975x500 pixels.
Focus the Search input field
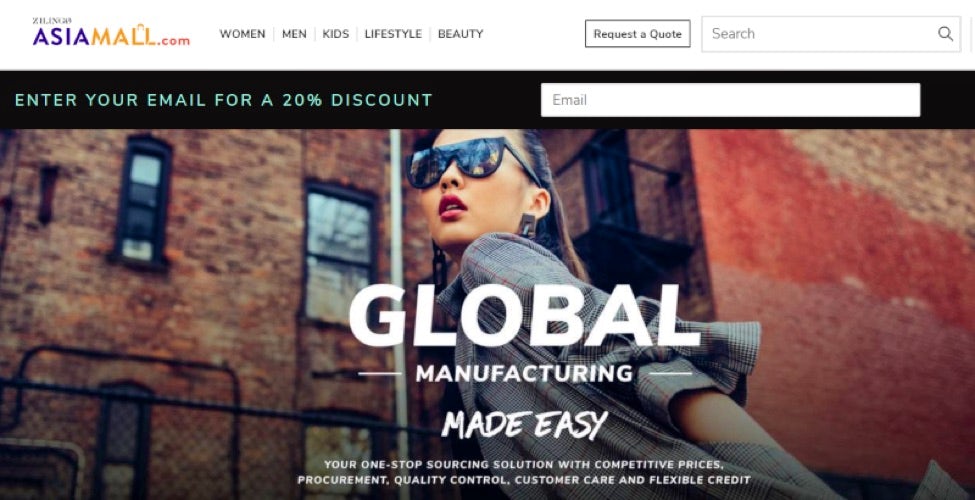tap(831, 34)
